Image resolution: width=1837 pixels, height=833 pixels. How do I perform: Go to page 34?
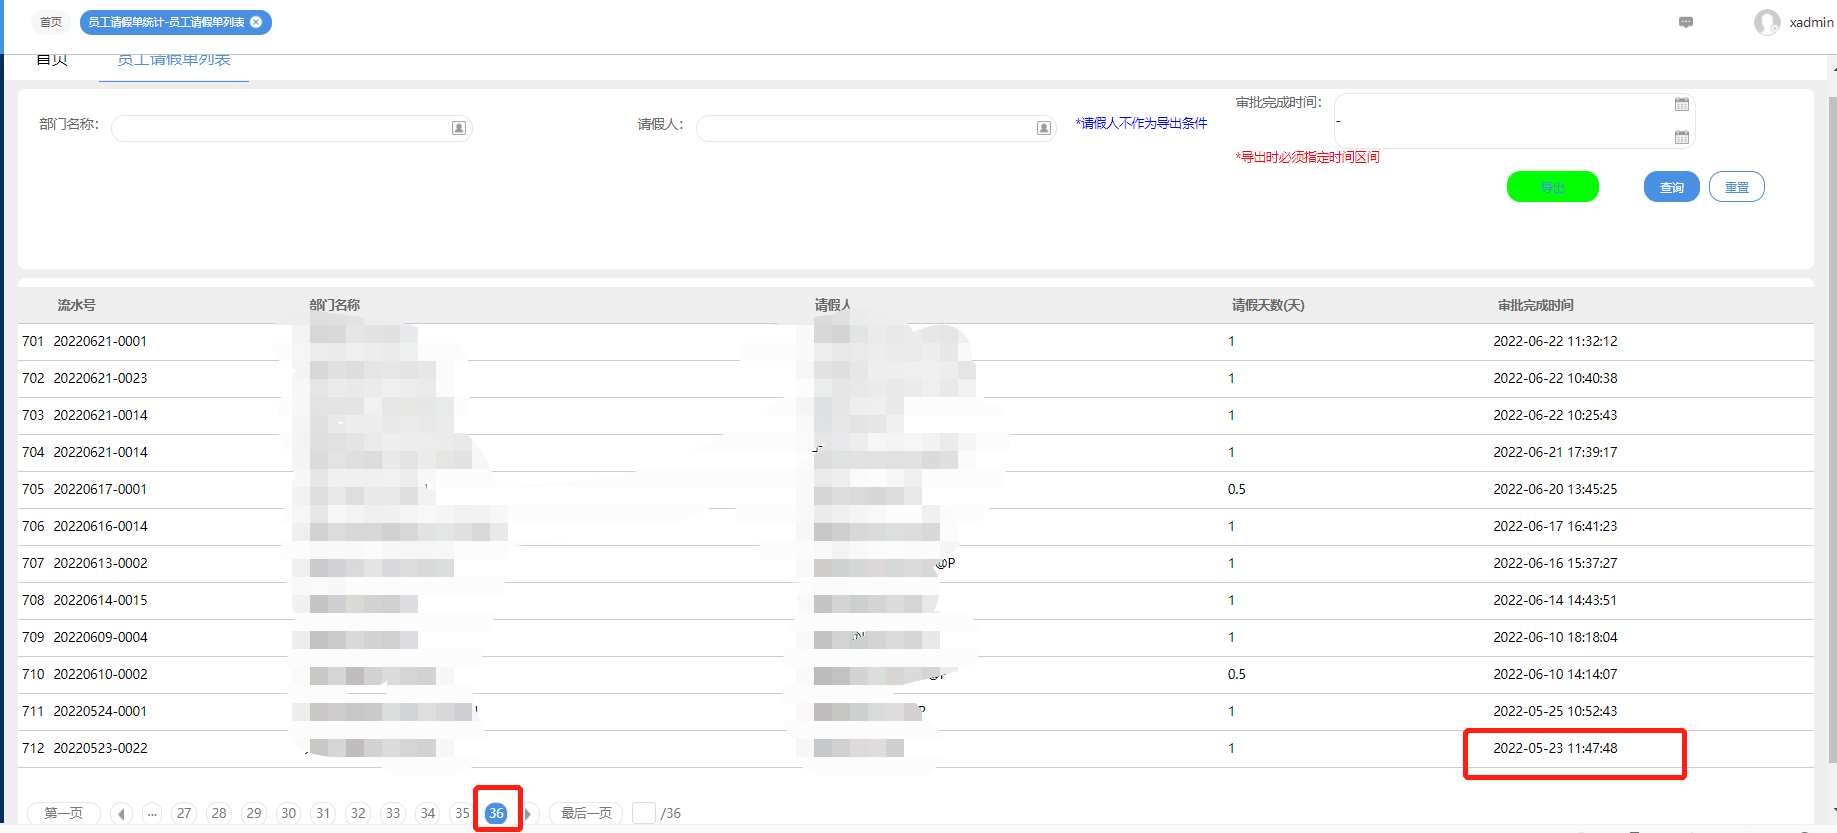click(x=428, y=813)
